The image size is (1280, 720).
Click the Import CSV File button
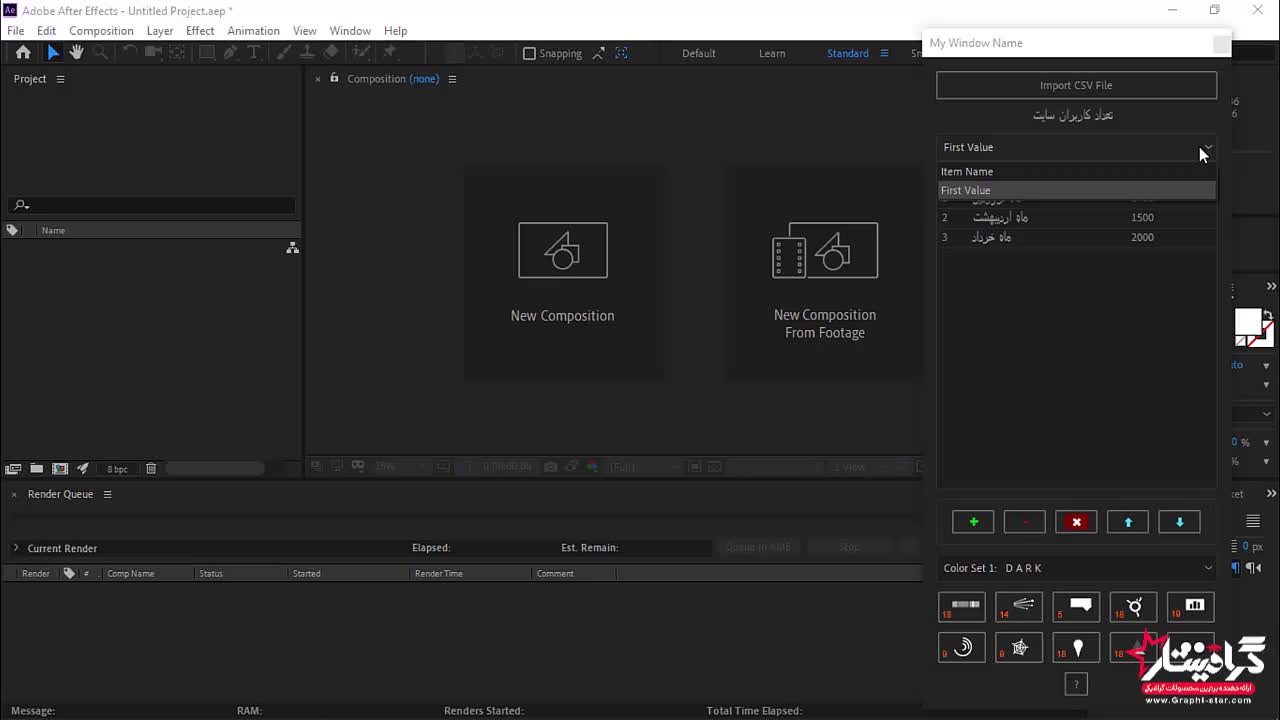pyautogui.click(x=1076, y=85)
